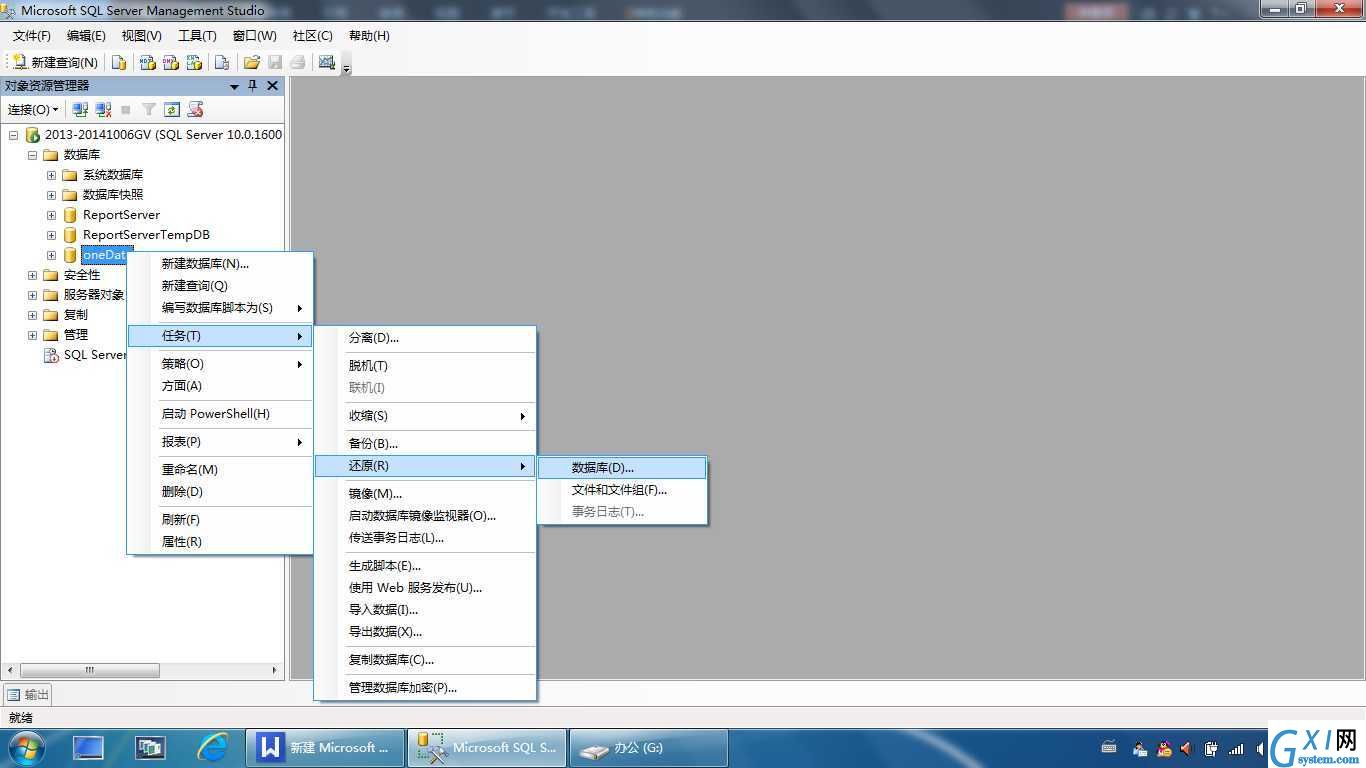Select 生成脚本(E)... menu entry
This screenshot has width=1366, height=768.
click(426, 566)
